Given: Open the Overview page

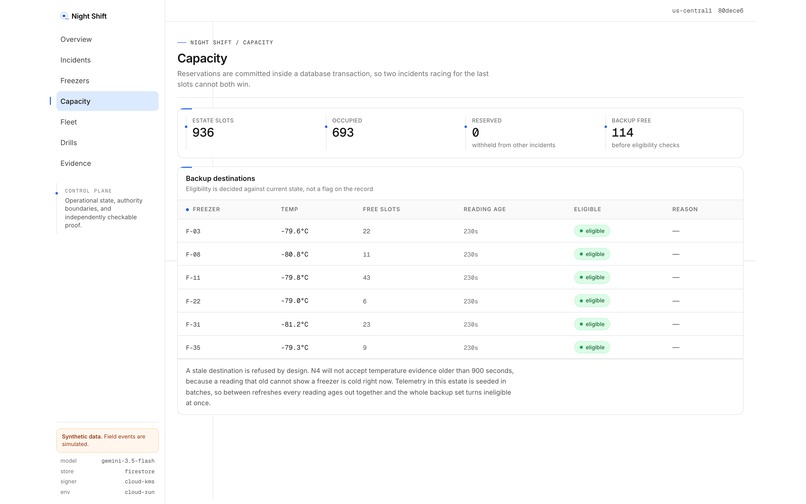Looking at the screenshot, I should pos(76,39).
